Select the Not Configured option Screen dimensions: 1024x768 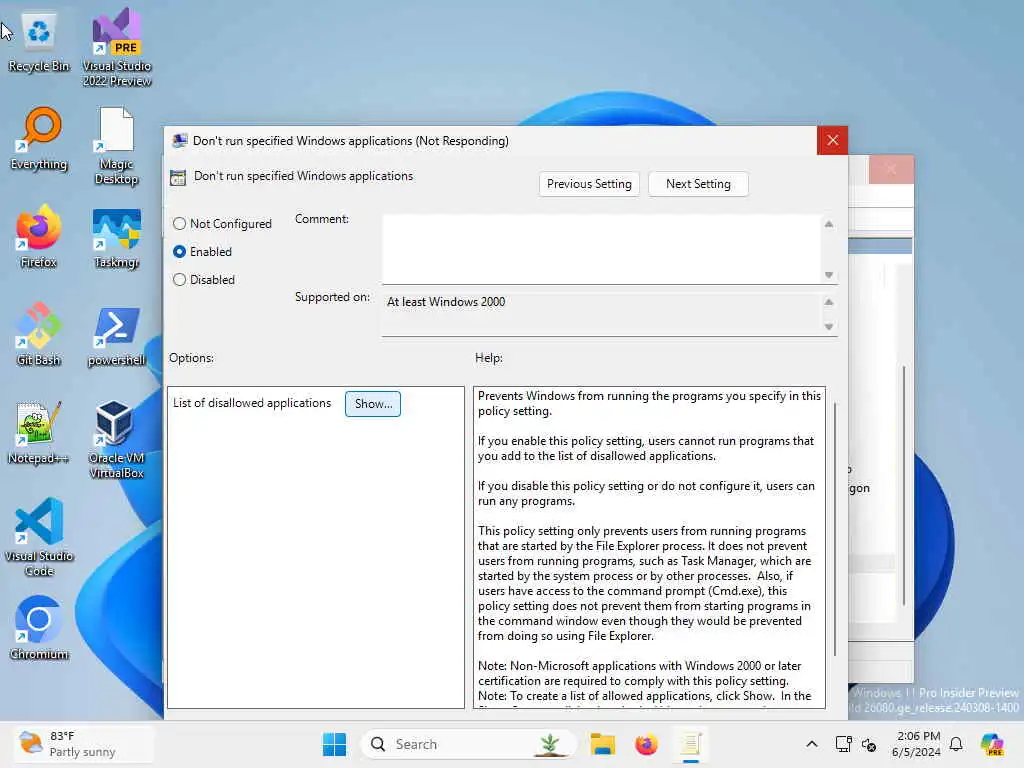(x=222, y=224)
